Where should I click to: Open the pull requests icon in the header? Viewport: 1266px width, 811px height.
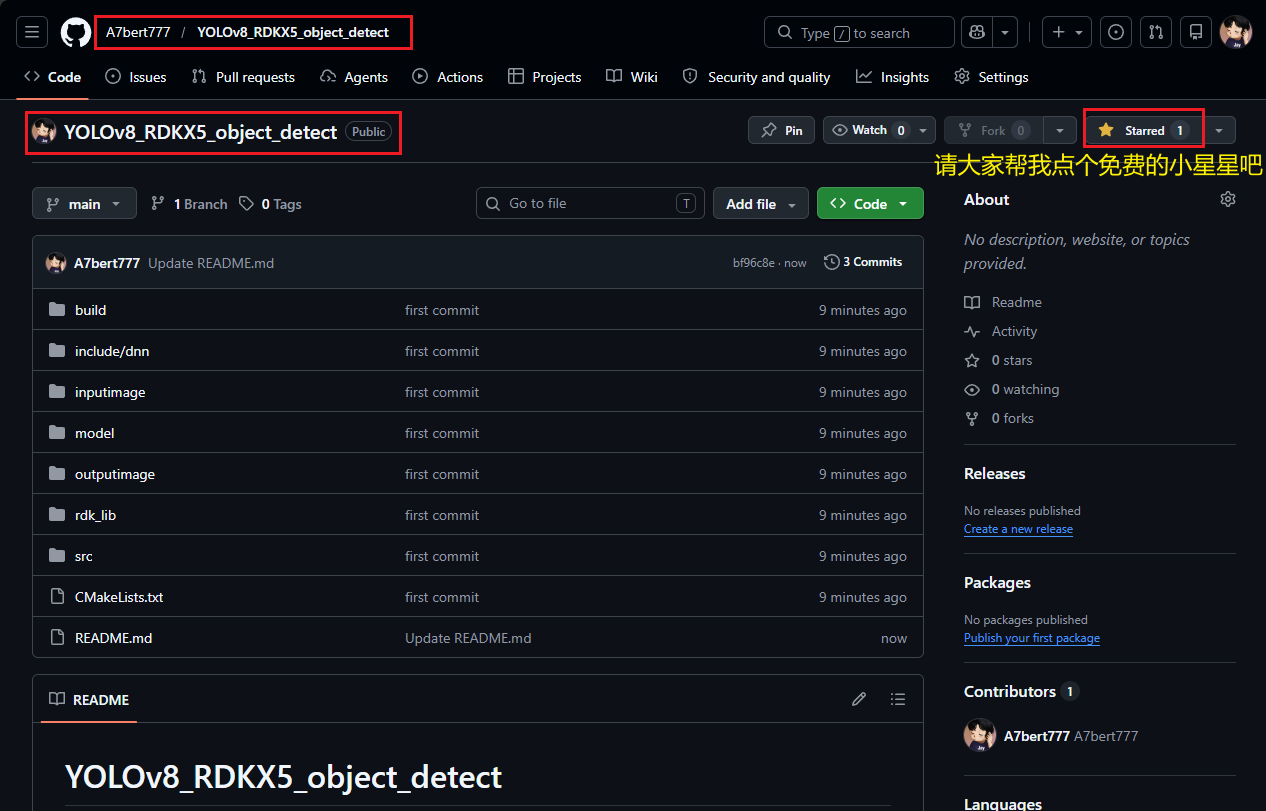(x=1156, y=32)
